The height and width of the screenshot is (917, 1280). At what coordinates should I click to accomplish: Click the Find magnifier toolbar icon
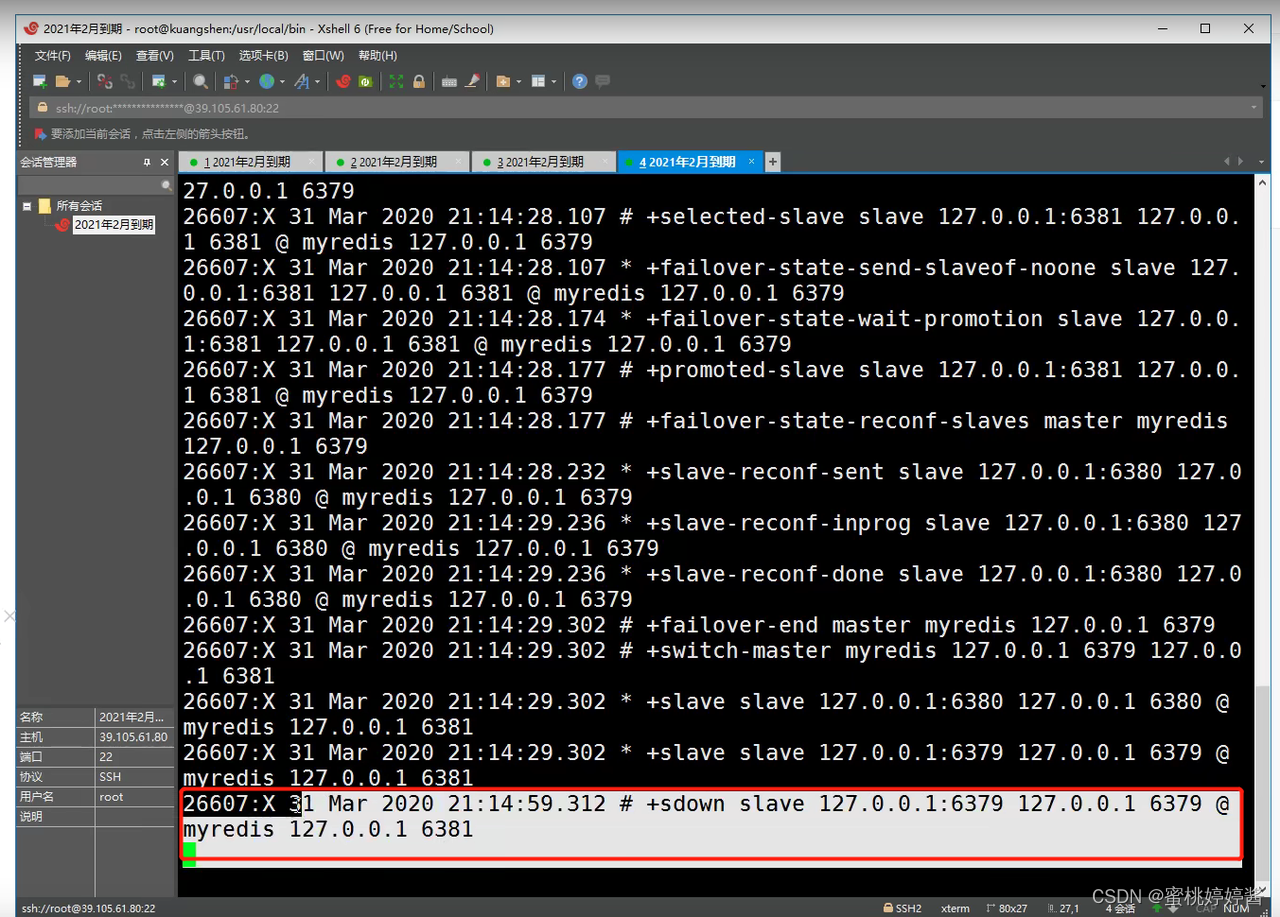click(201, 82)
